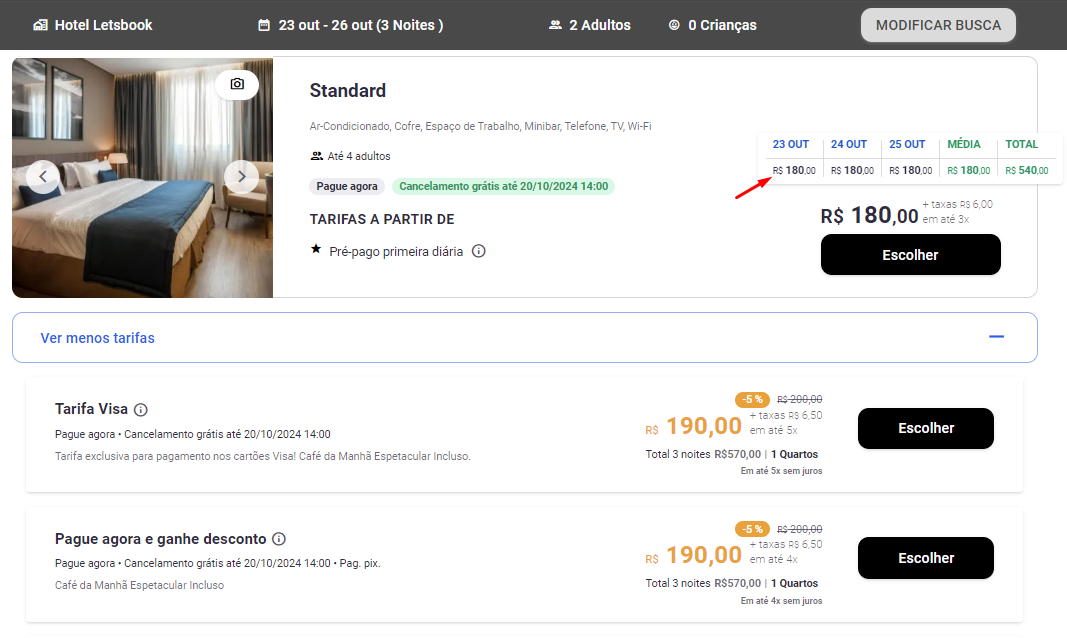Viewport: 1067px width, 638px height.
Task: Click the people icon beside Até 4 adultos
Action: click(x=316, y=156)
